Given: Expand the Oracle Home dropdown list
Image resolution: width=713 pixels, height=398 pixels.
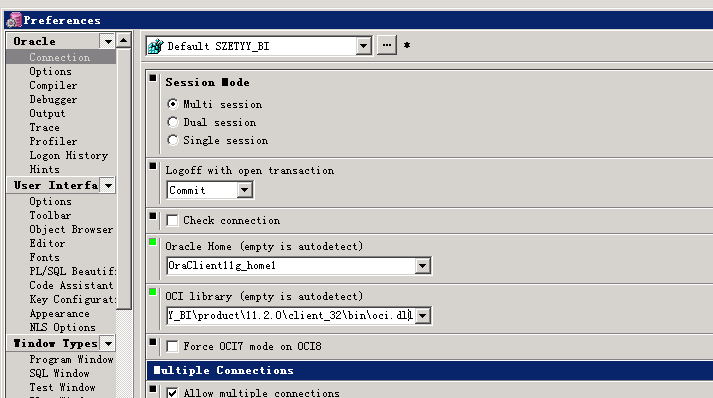Looking at the screenshot, I should [422, 266].
